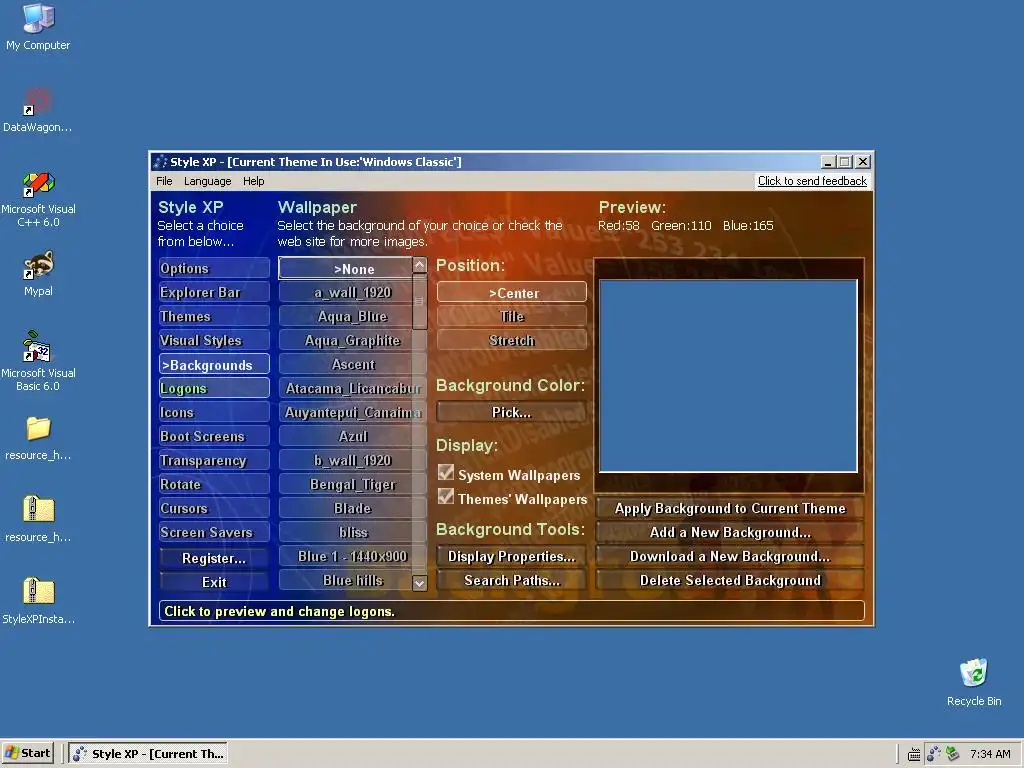Toggle the System Wallpapers checkbox
Image resolution: width=1024 pixels, height=768 pixels.
coord(446,473)
